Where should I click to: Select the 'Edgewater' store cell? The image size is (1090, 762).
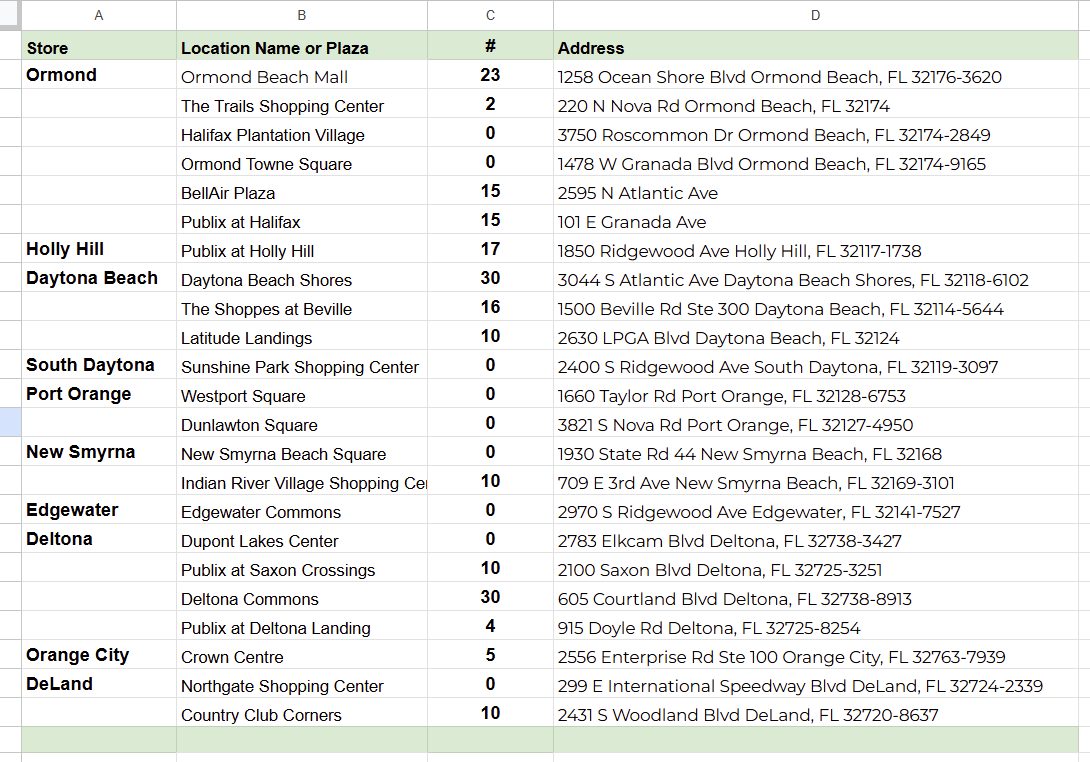click(x=99, y=510)
